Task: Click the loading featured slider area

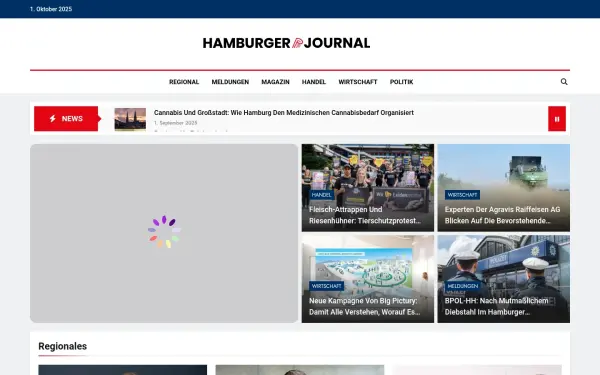Action: [x=164, y=233]
